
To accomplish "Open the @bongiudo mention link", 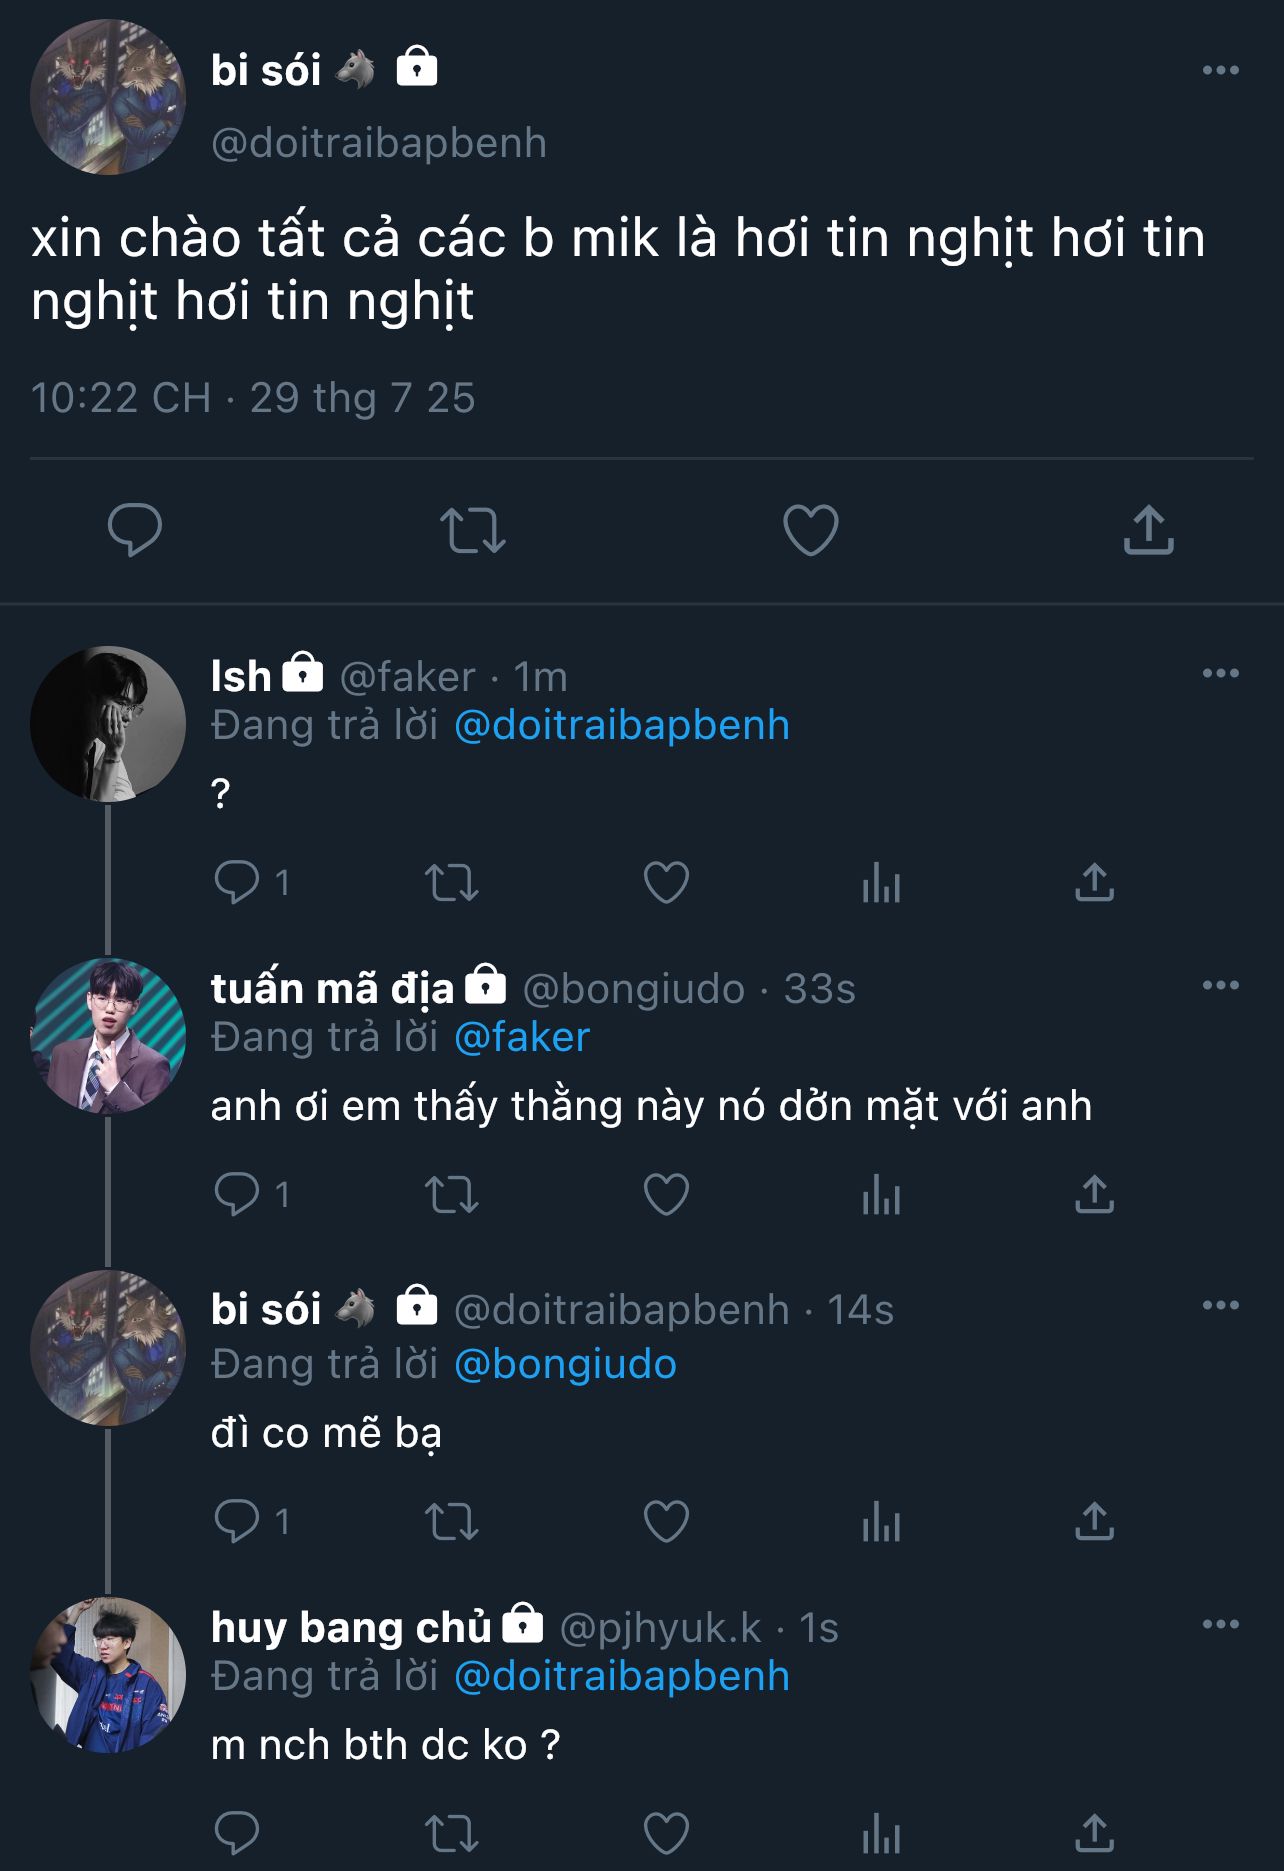I will 565,1365.
